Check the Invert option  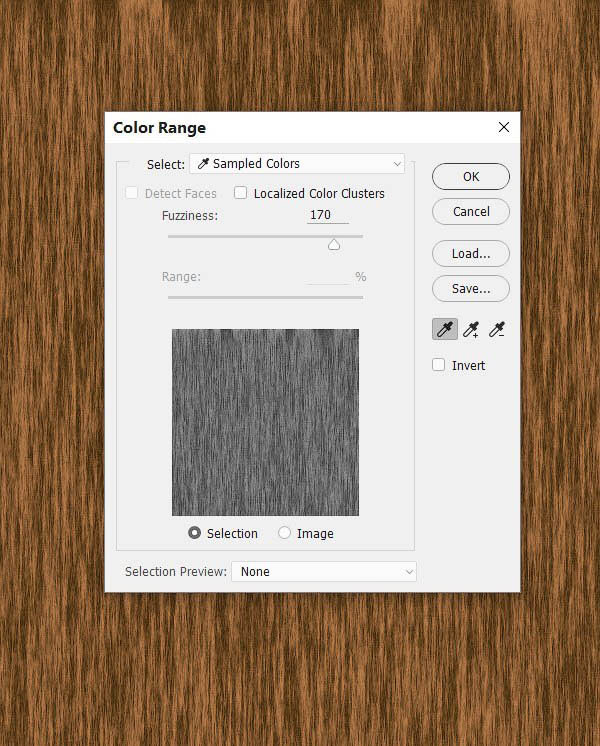(439, 365)
